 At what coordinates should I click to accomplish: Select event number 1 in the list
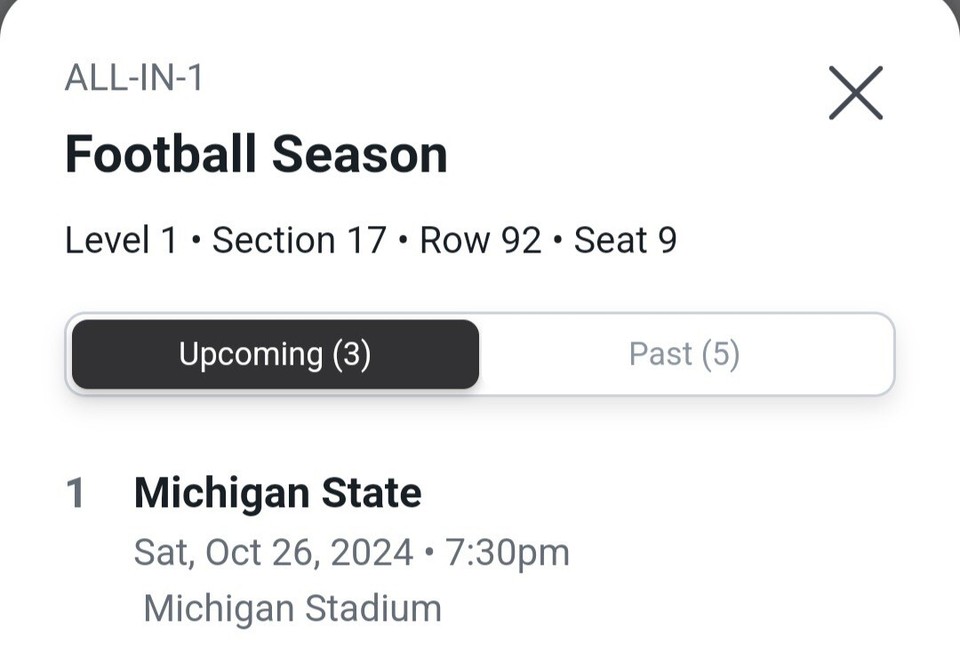(x=78, y=492)
